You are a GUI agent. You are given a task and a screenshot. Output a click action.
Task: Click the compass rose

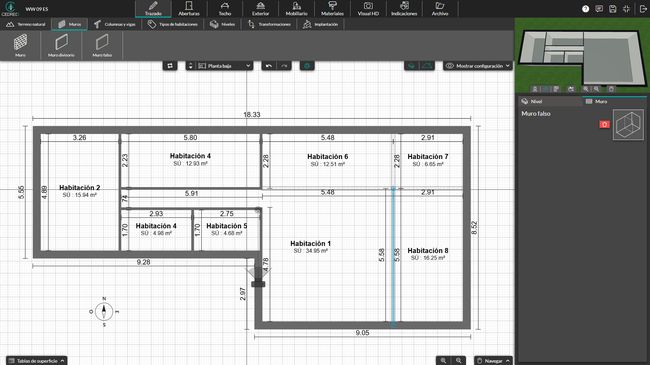click(104, 311)
